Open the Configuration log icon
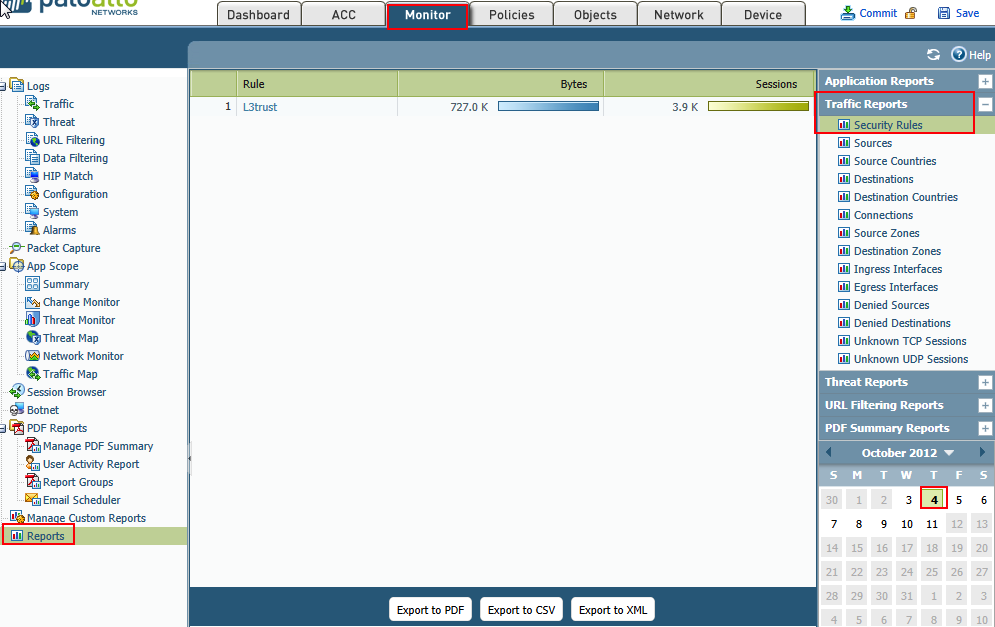The image size is (995, 627). coord(32,193)
